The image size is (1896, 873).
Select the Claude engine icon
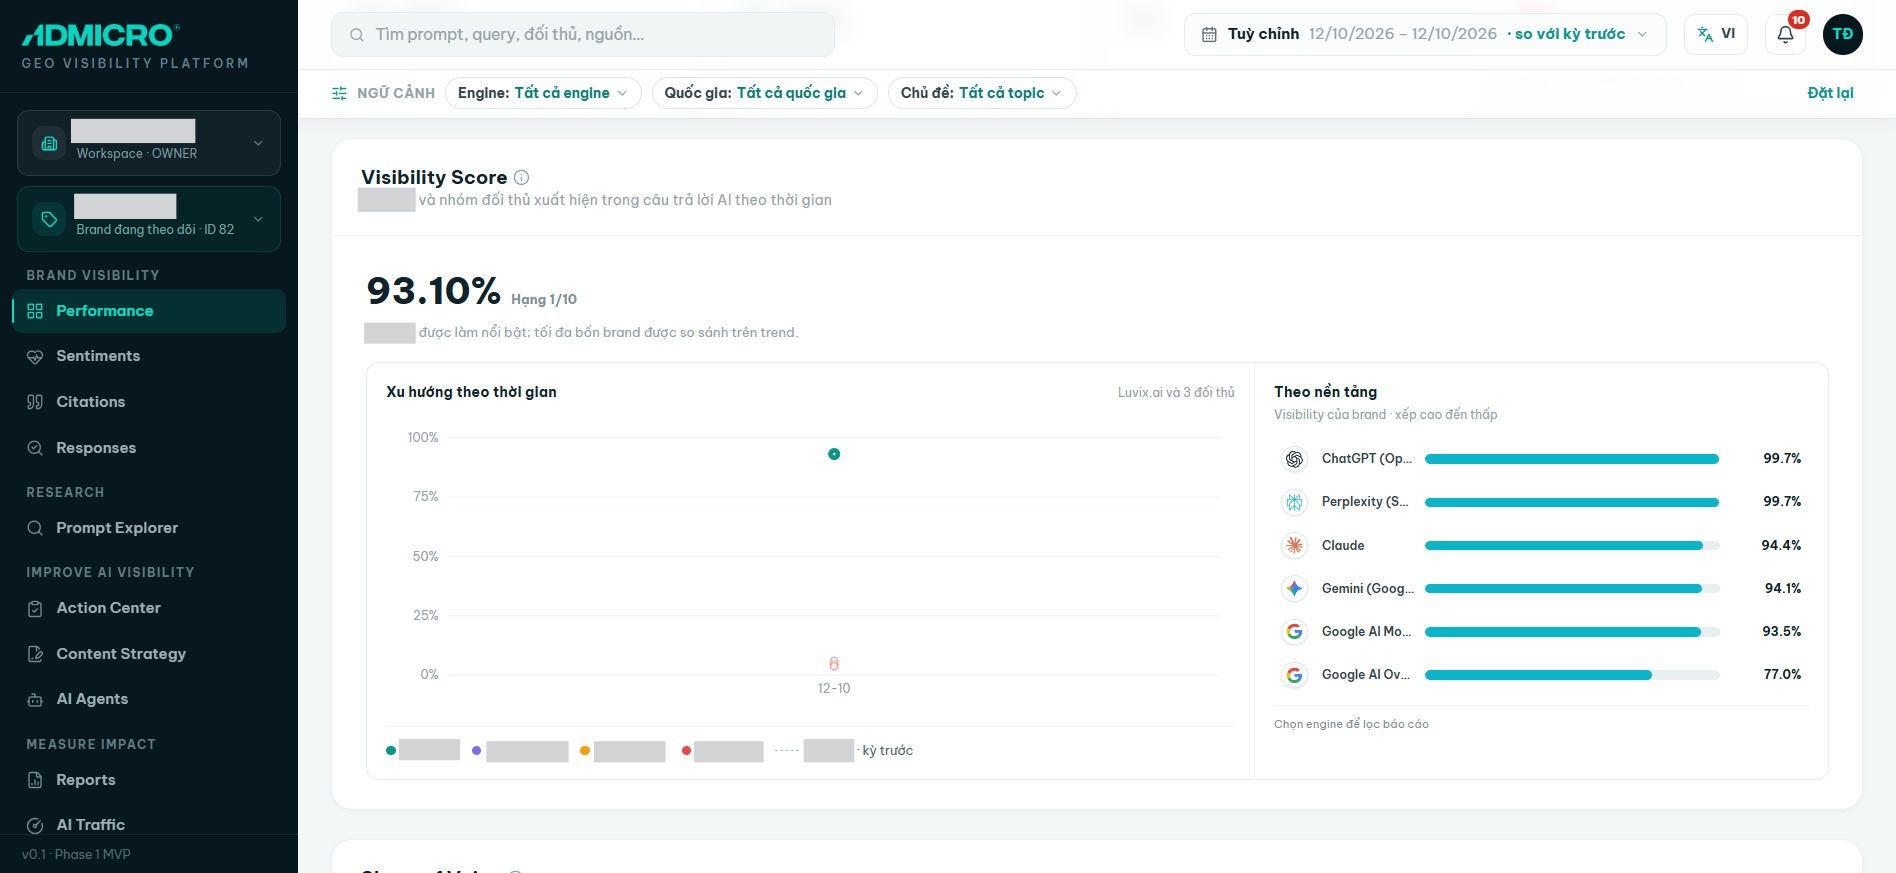point(1294,545)
